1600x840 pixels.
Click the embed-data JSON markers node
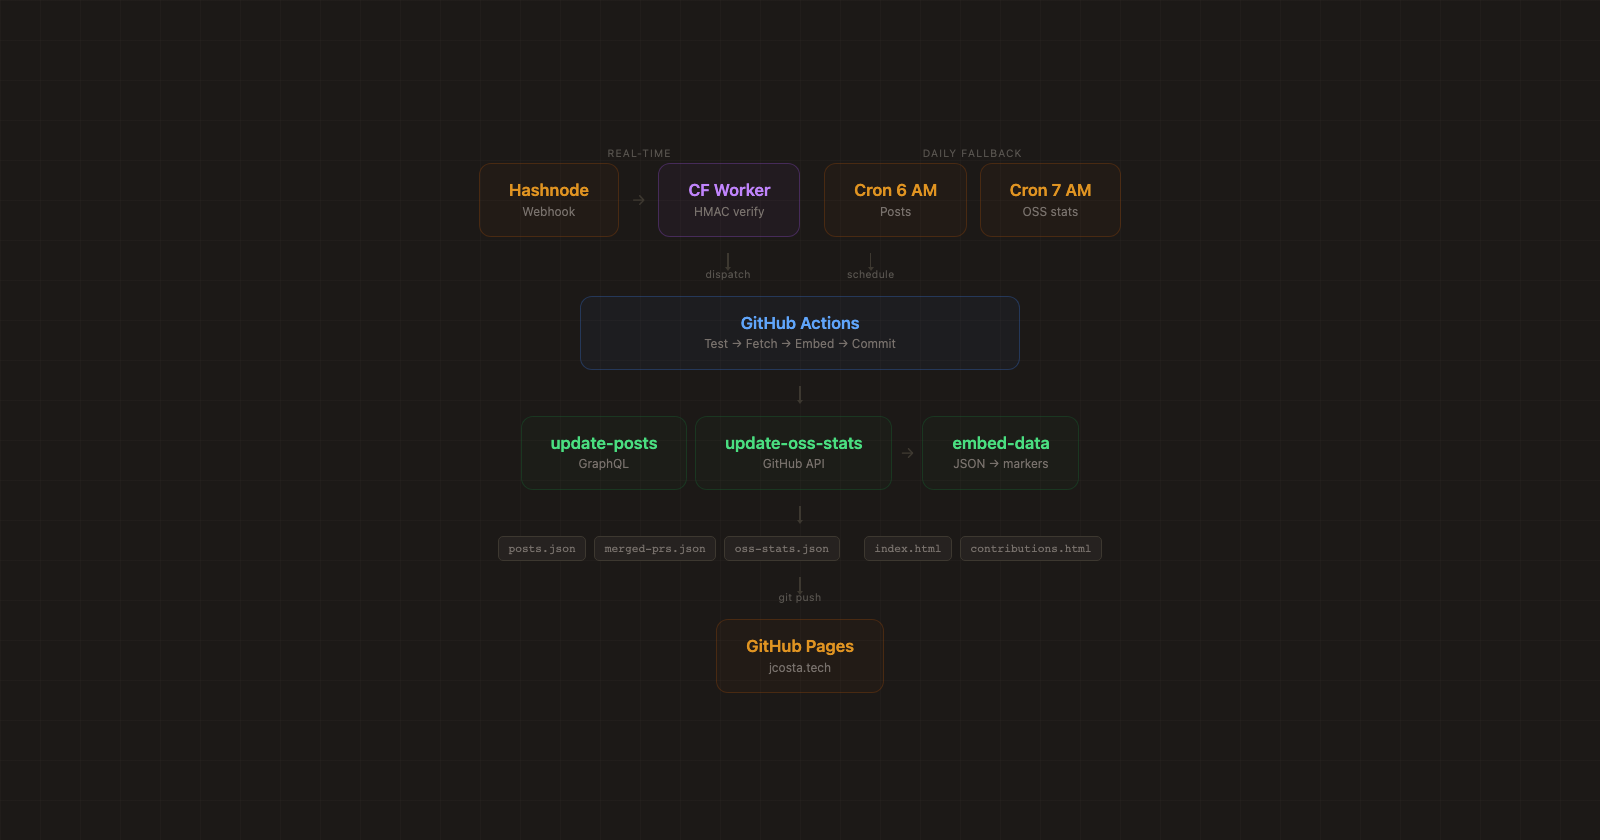point(1000,453)
